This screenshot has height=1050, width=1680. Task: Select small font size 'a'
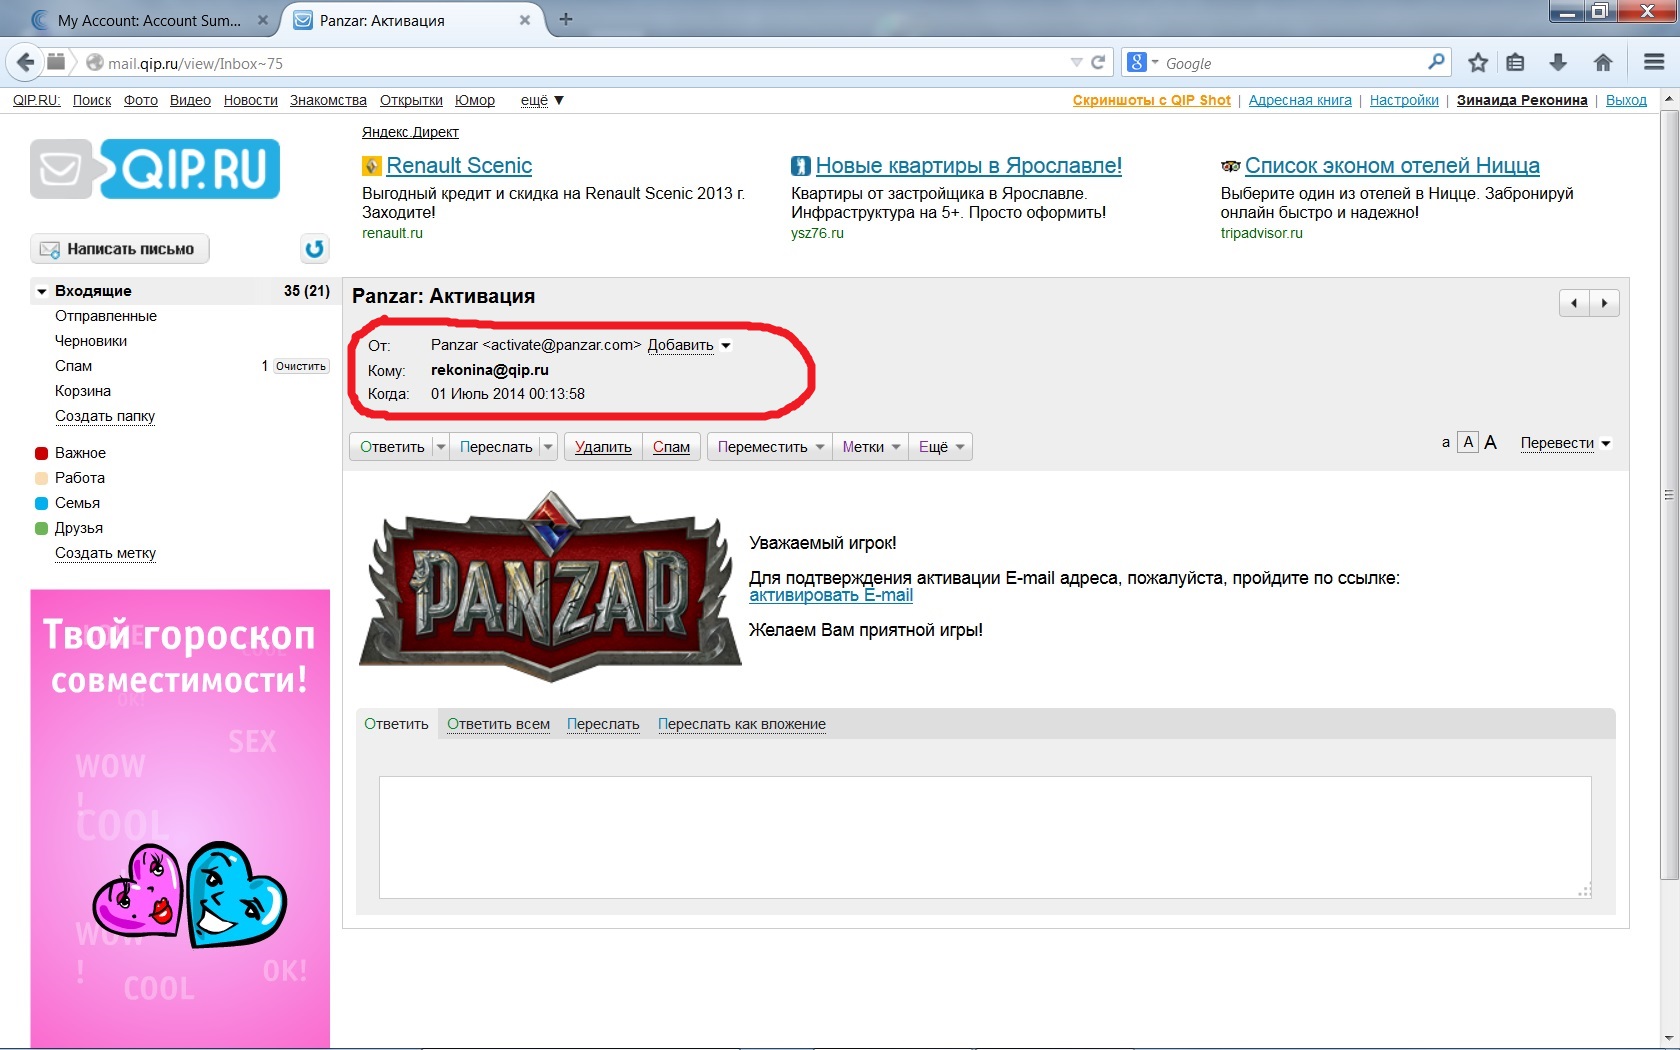click(1446, 443)
